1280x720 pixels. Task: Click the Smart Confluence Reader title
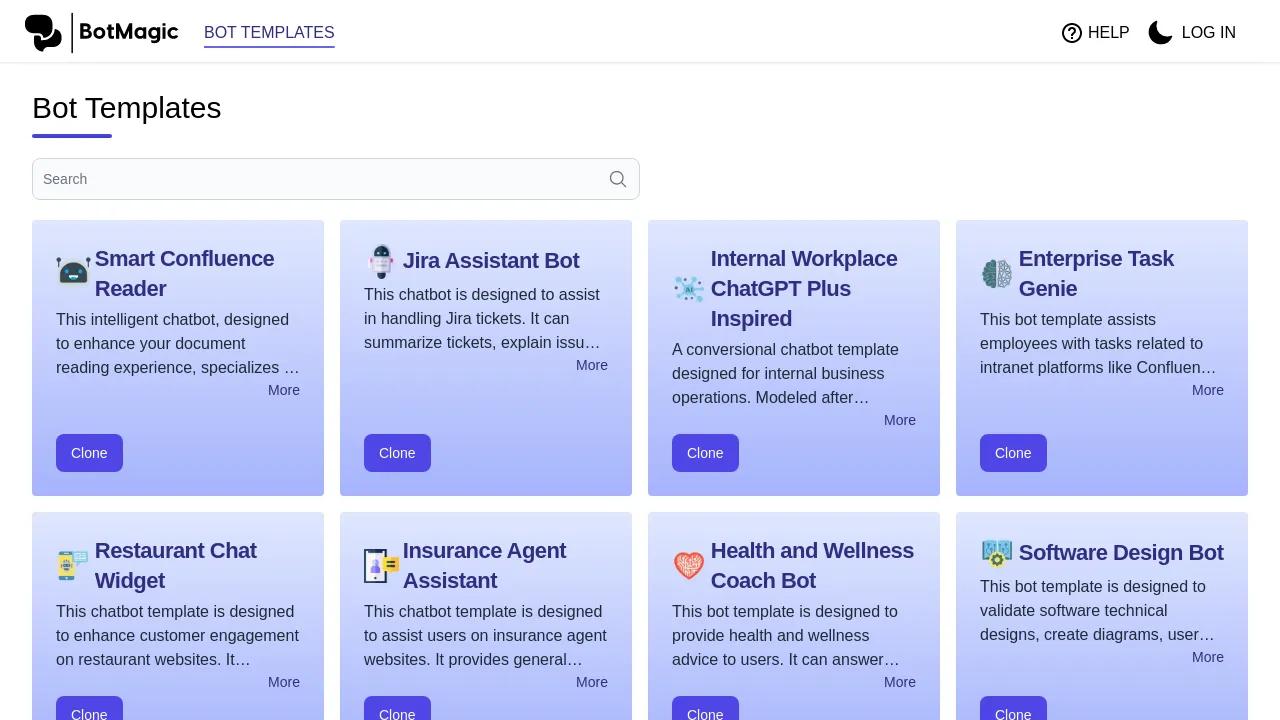click(185, 273)
